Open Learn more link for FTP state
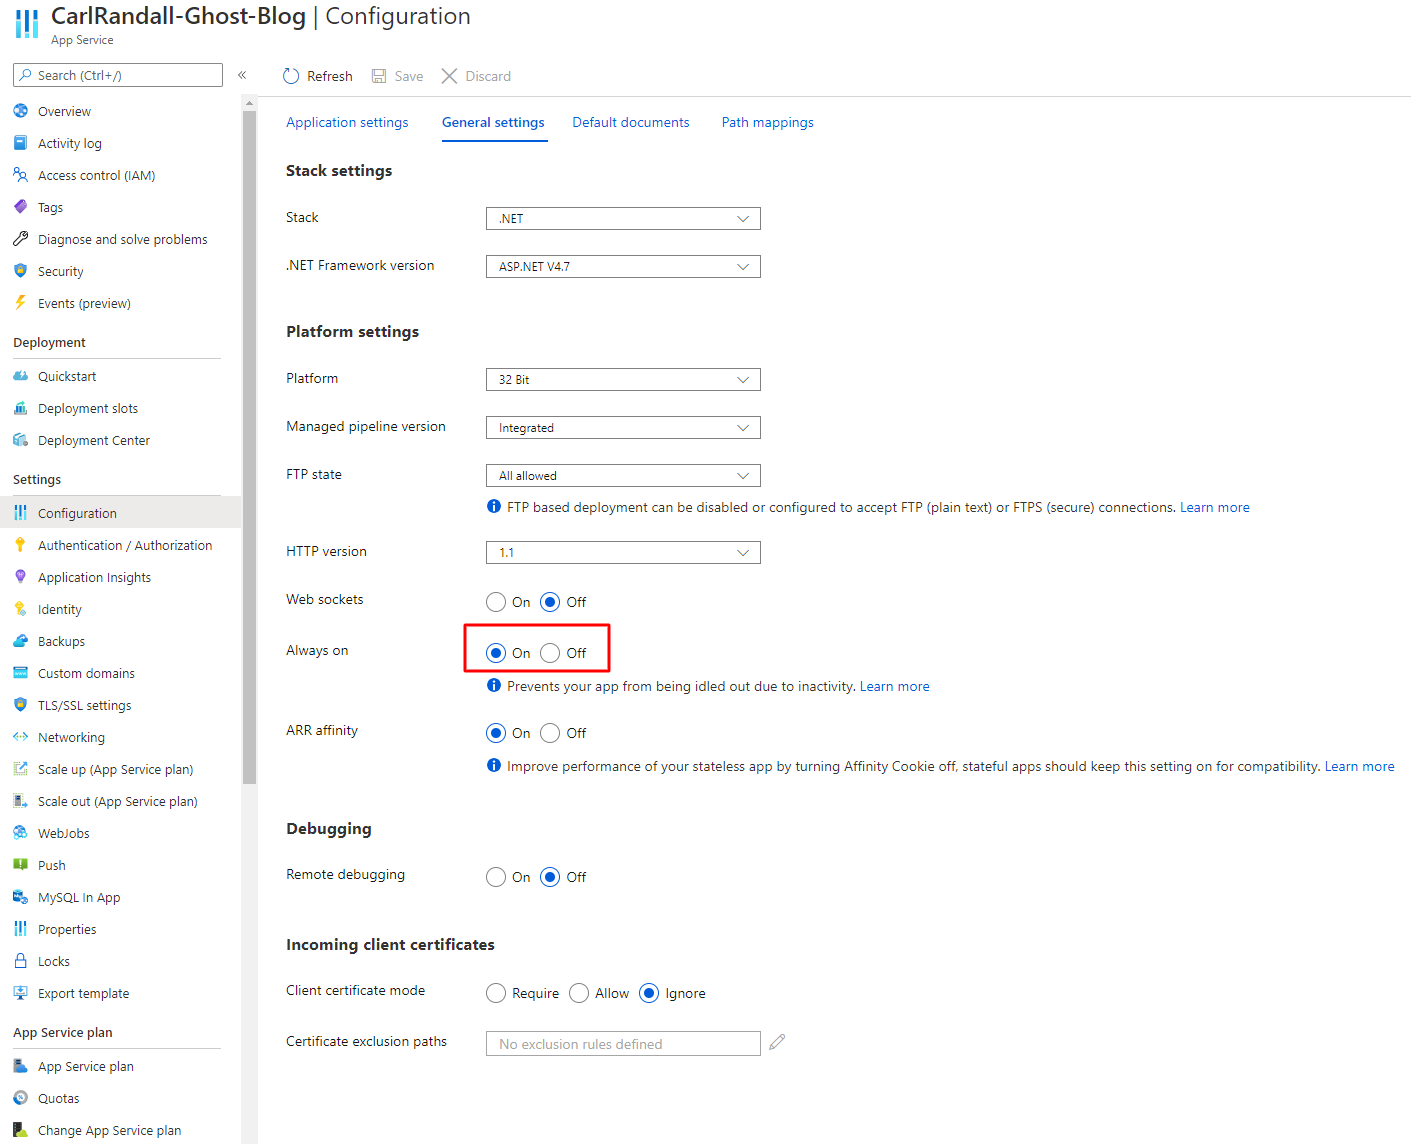1411x1144 pixels. coord(1215,507)
